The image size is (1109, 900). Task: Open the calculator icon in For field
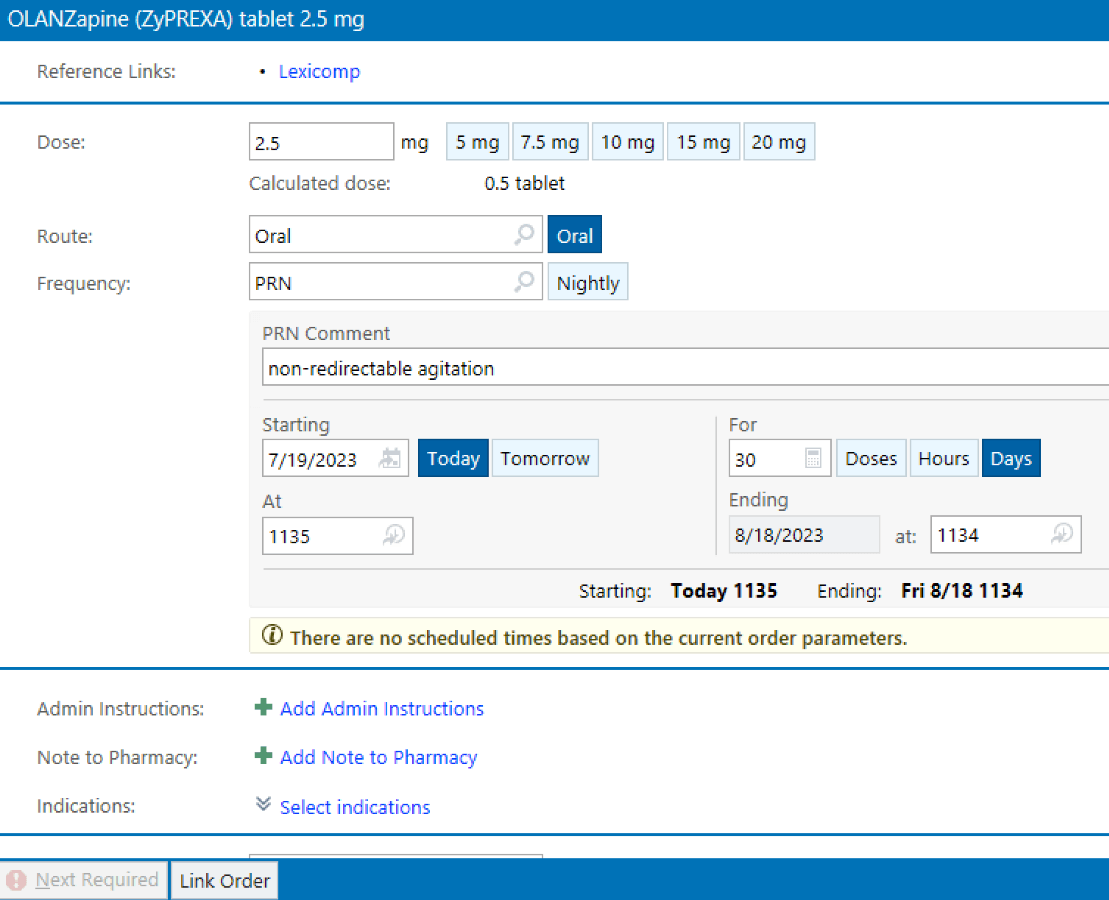[x=813, y=459]
